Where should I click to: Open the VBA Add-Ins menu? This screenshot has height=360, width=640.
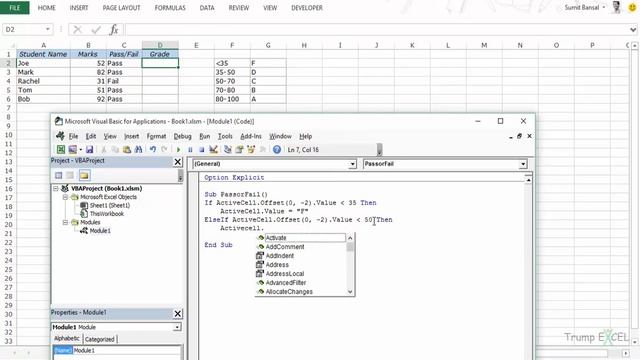point(251,136)
